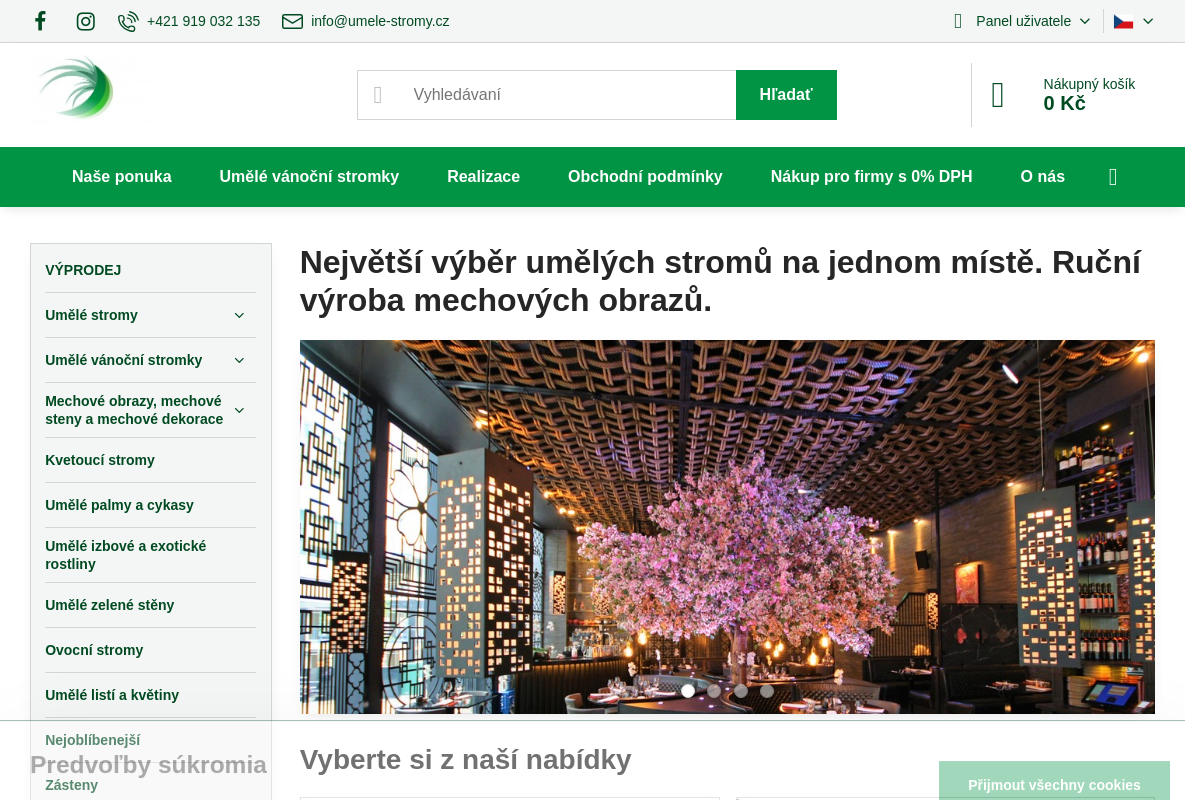Open Umělé listí a květiny category
The image size is (1200, 800).
coord(112,695)
